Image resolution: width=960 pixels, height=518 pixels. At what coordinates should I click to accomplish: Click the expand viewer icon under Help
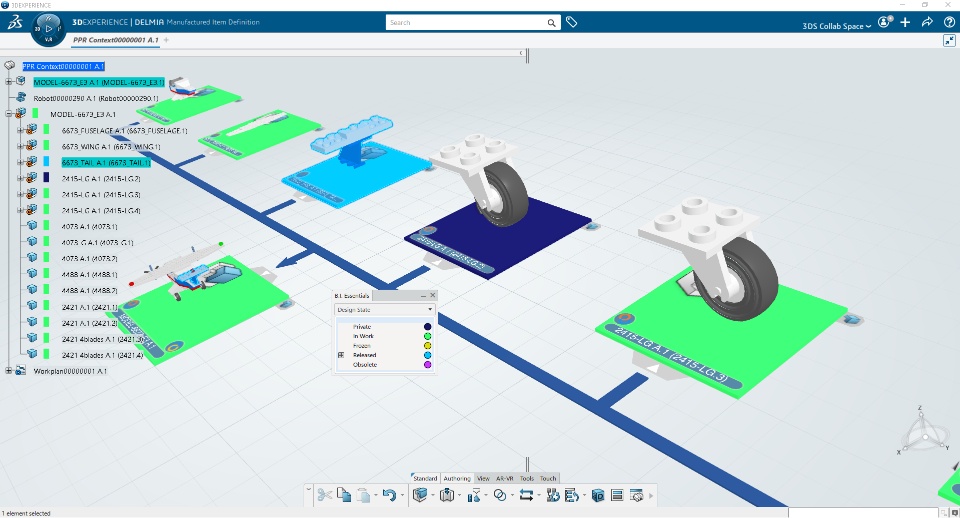[x=949, y=40]
